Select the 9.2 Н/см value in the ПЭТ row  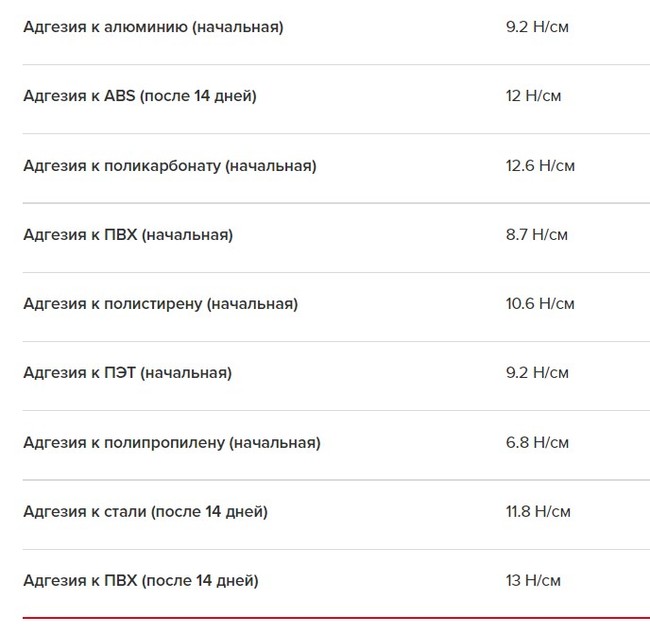[x=537, y=373]
